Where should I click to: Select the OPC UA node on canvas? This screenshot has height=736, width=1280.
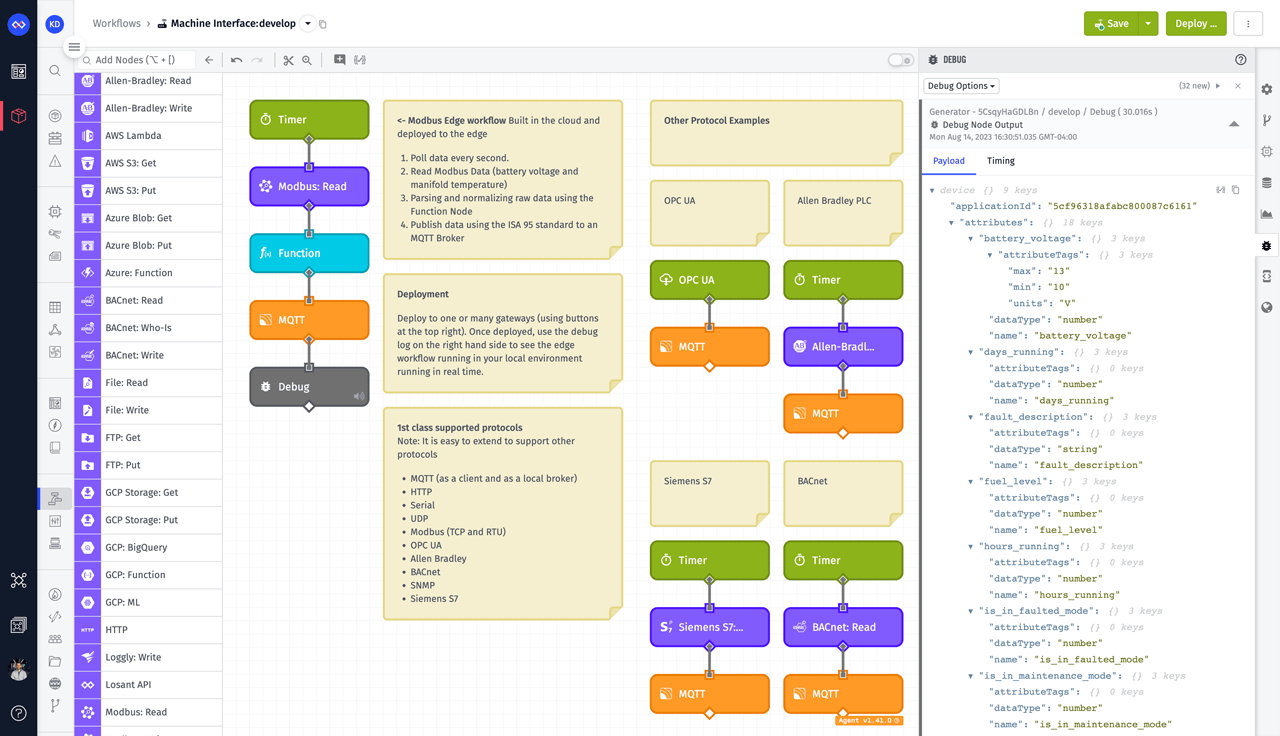tap(710, 280)
